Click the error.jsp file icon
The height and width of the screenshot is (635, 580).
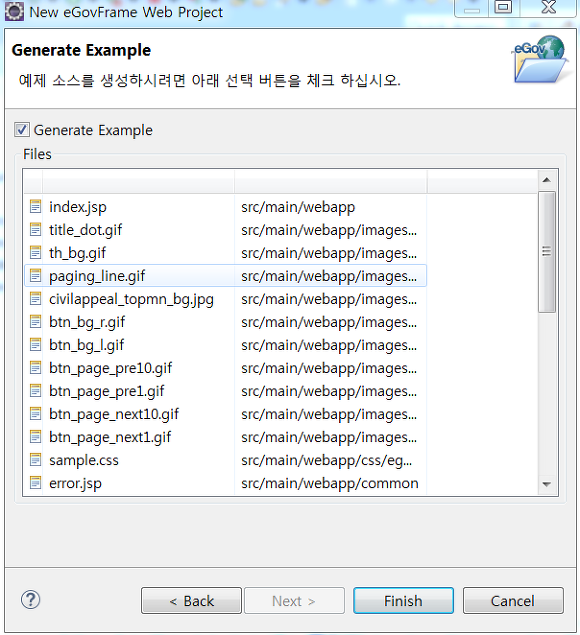coord(36,483)
